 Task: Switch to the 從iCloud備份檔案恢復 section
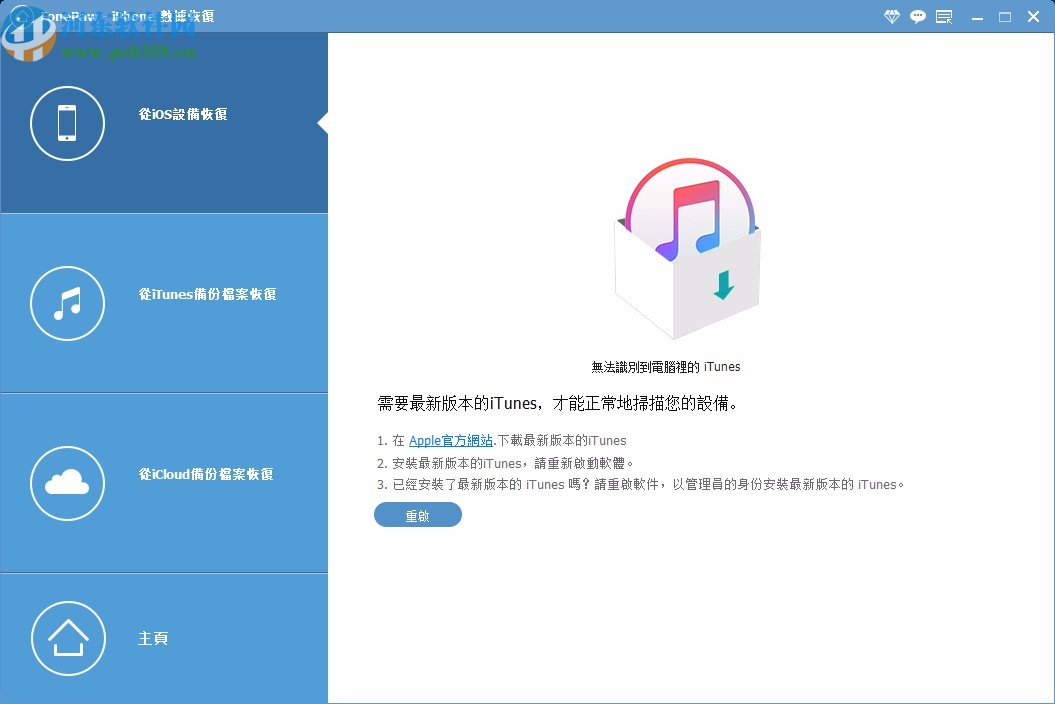click(164, 483)
